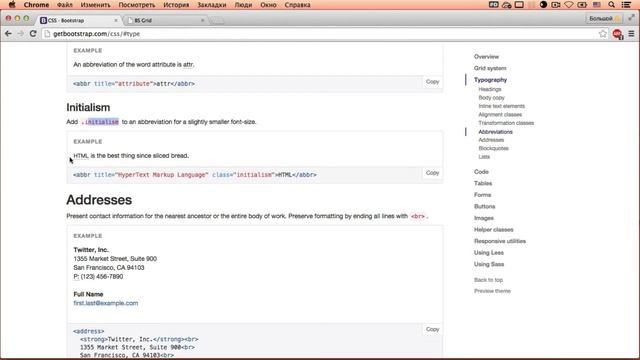Open the US flag input source menu
The height and width of the screenshot is (360, 640).
coord(597,5)
